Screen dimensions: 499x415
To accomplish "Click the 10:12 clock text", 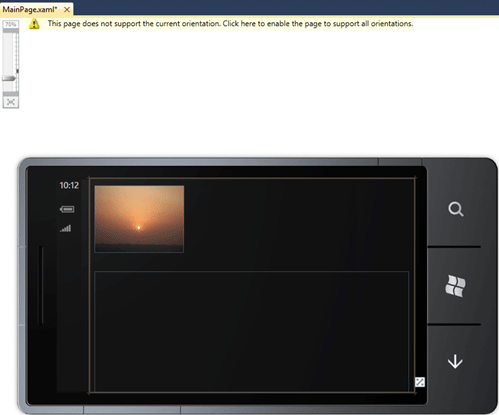I will pyautogui.click(x=69, y=185).
